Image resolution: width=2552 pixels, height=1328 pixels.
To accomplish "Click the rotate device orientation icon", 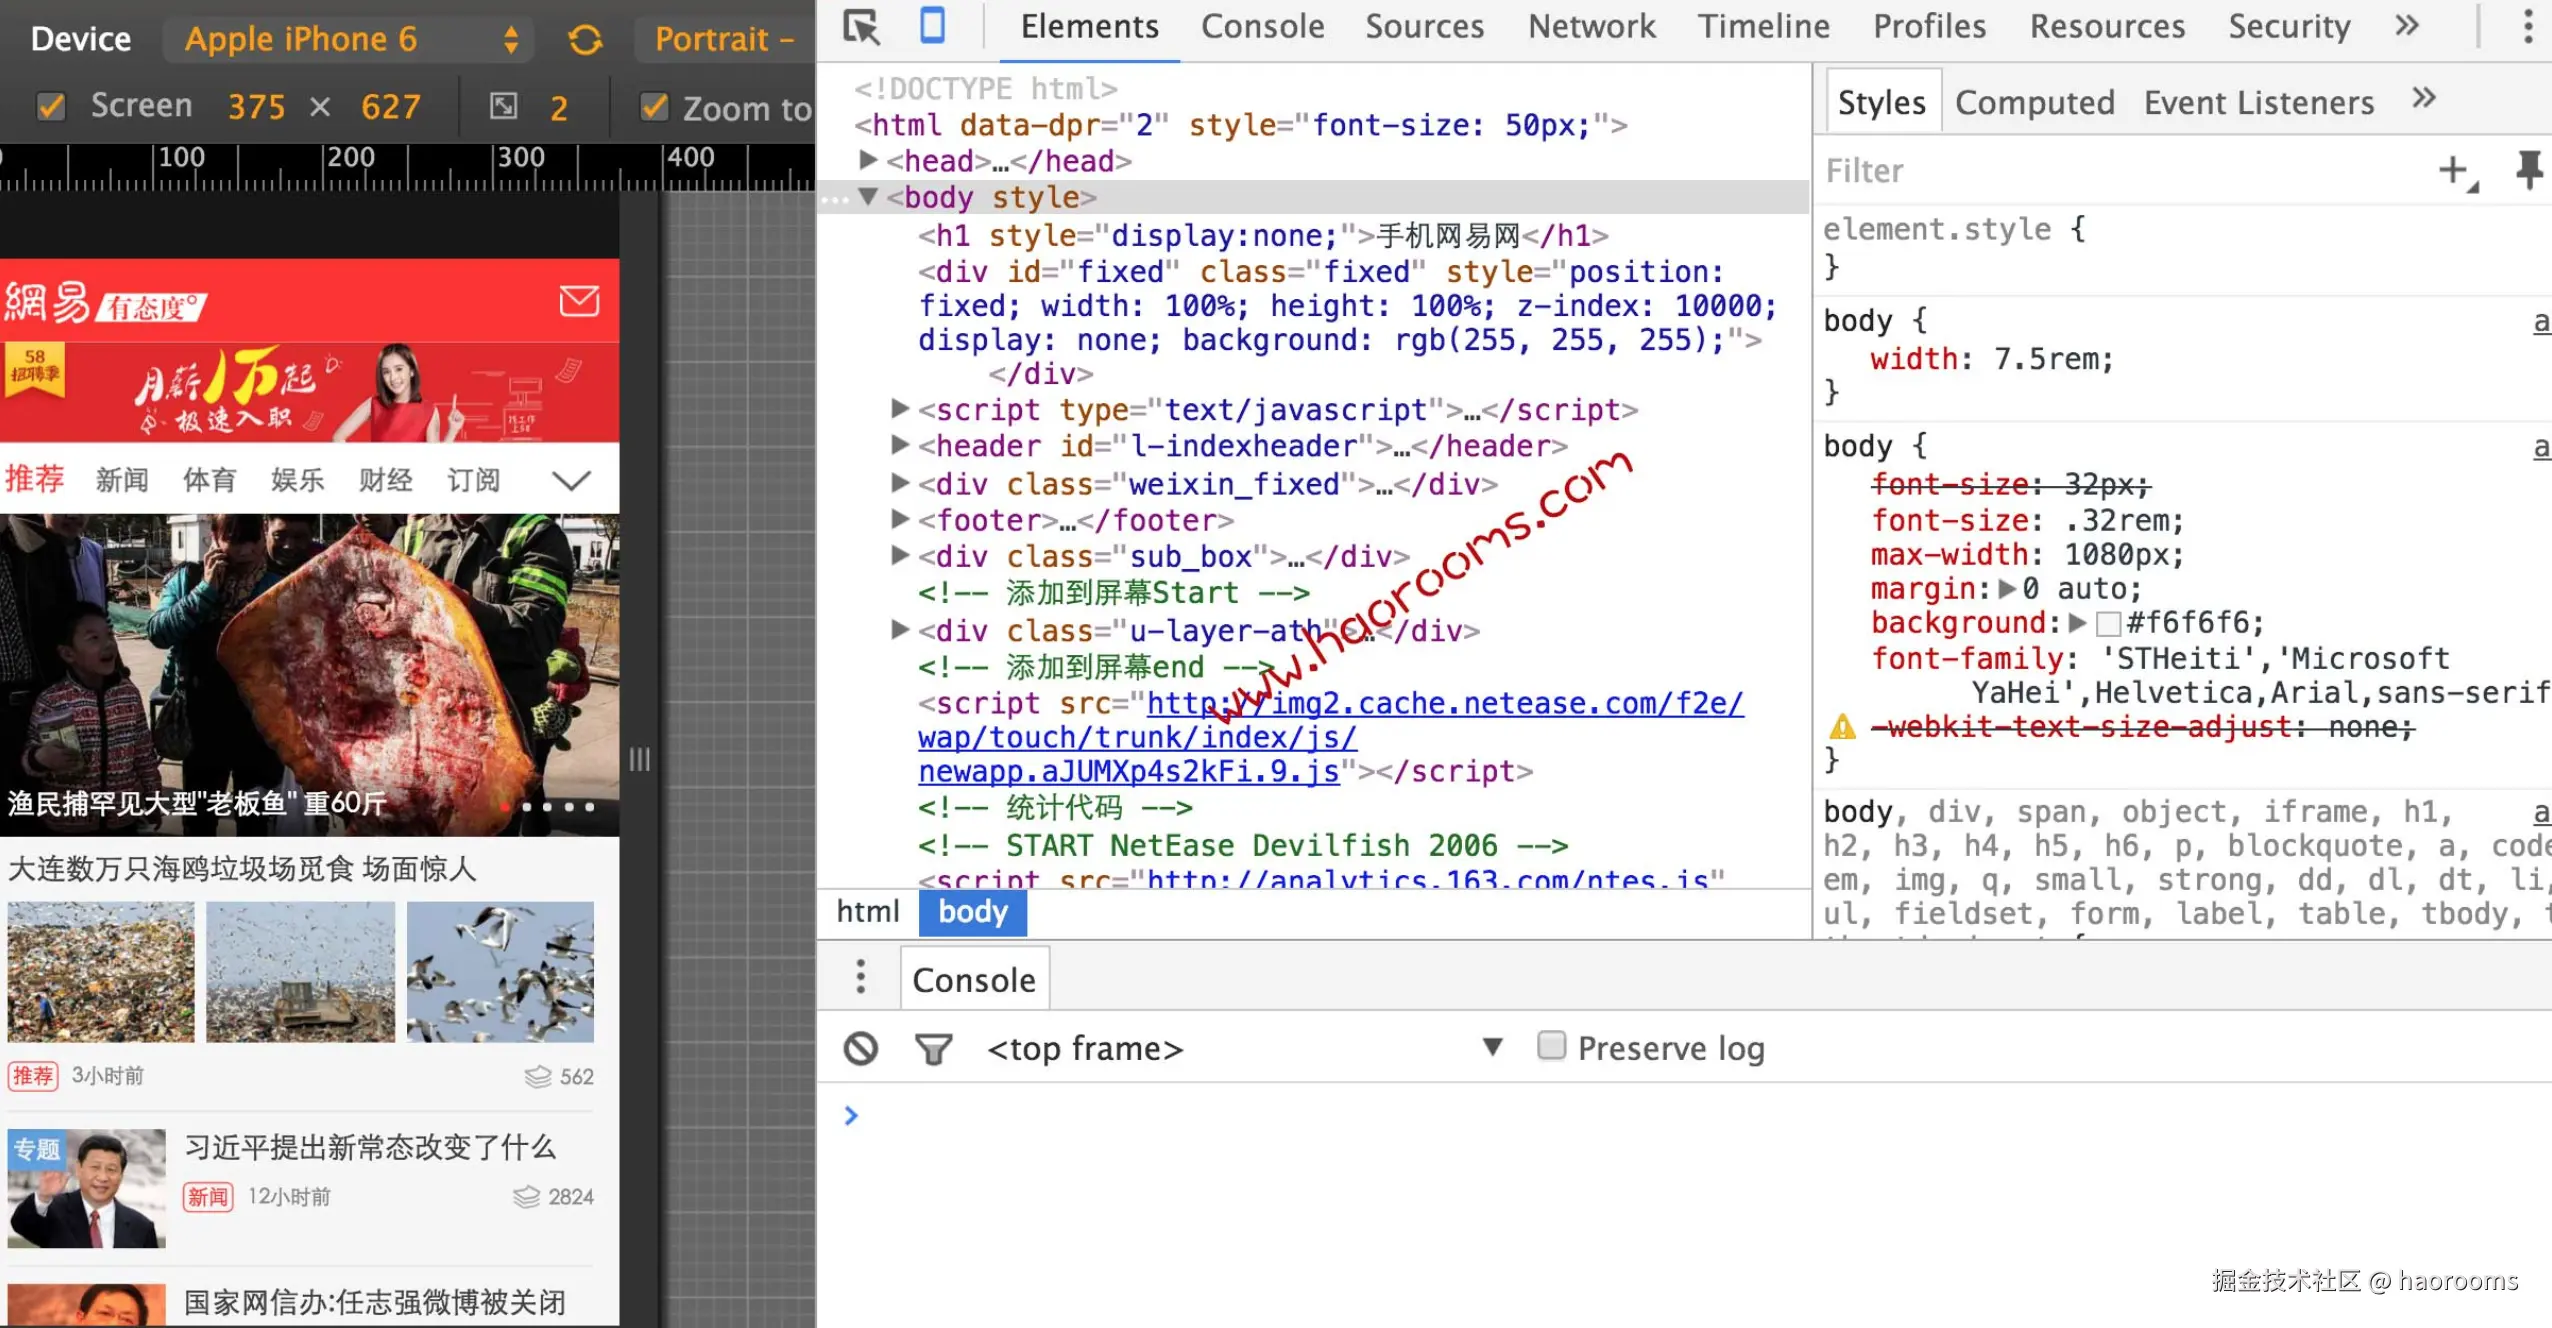I will pos(585,40).
